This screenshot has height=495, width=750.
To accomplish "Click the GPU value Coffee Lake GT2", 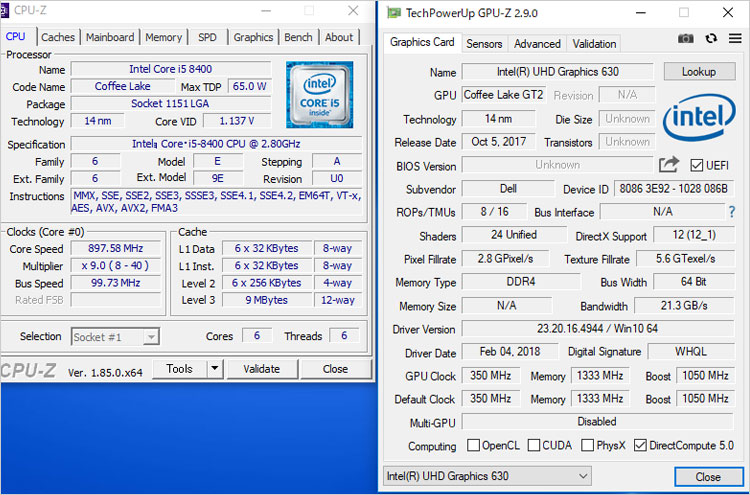I will (504, 95).
